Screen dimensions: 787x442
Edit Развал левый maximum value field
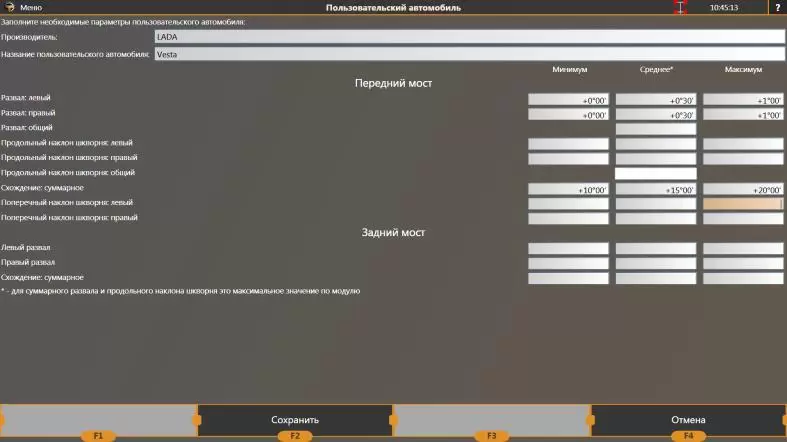coord(743,100)
